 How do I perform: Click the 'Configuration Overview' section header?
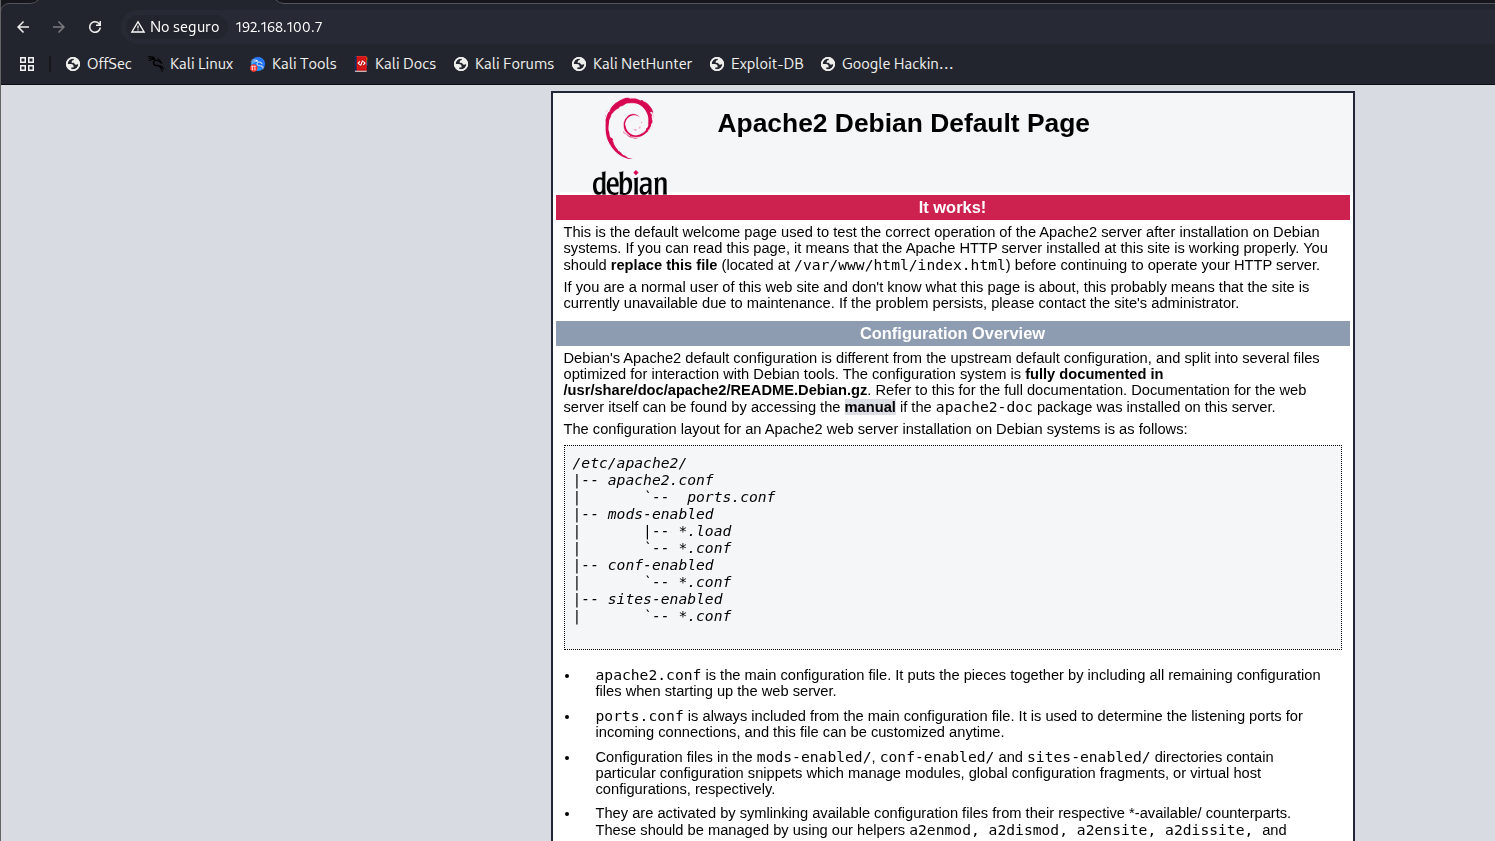952,333
